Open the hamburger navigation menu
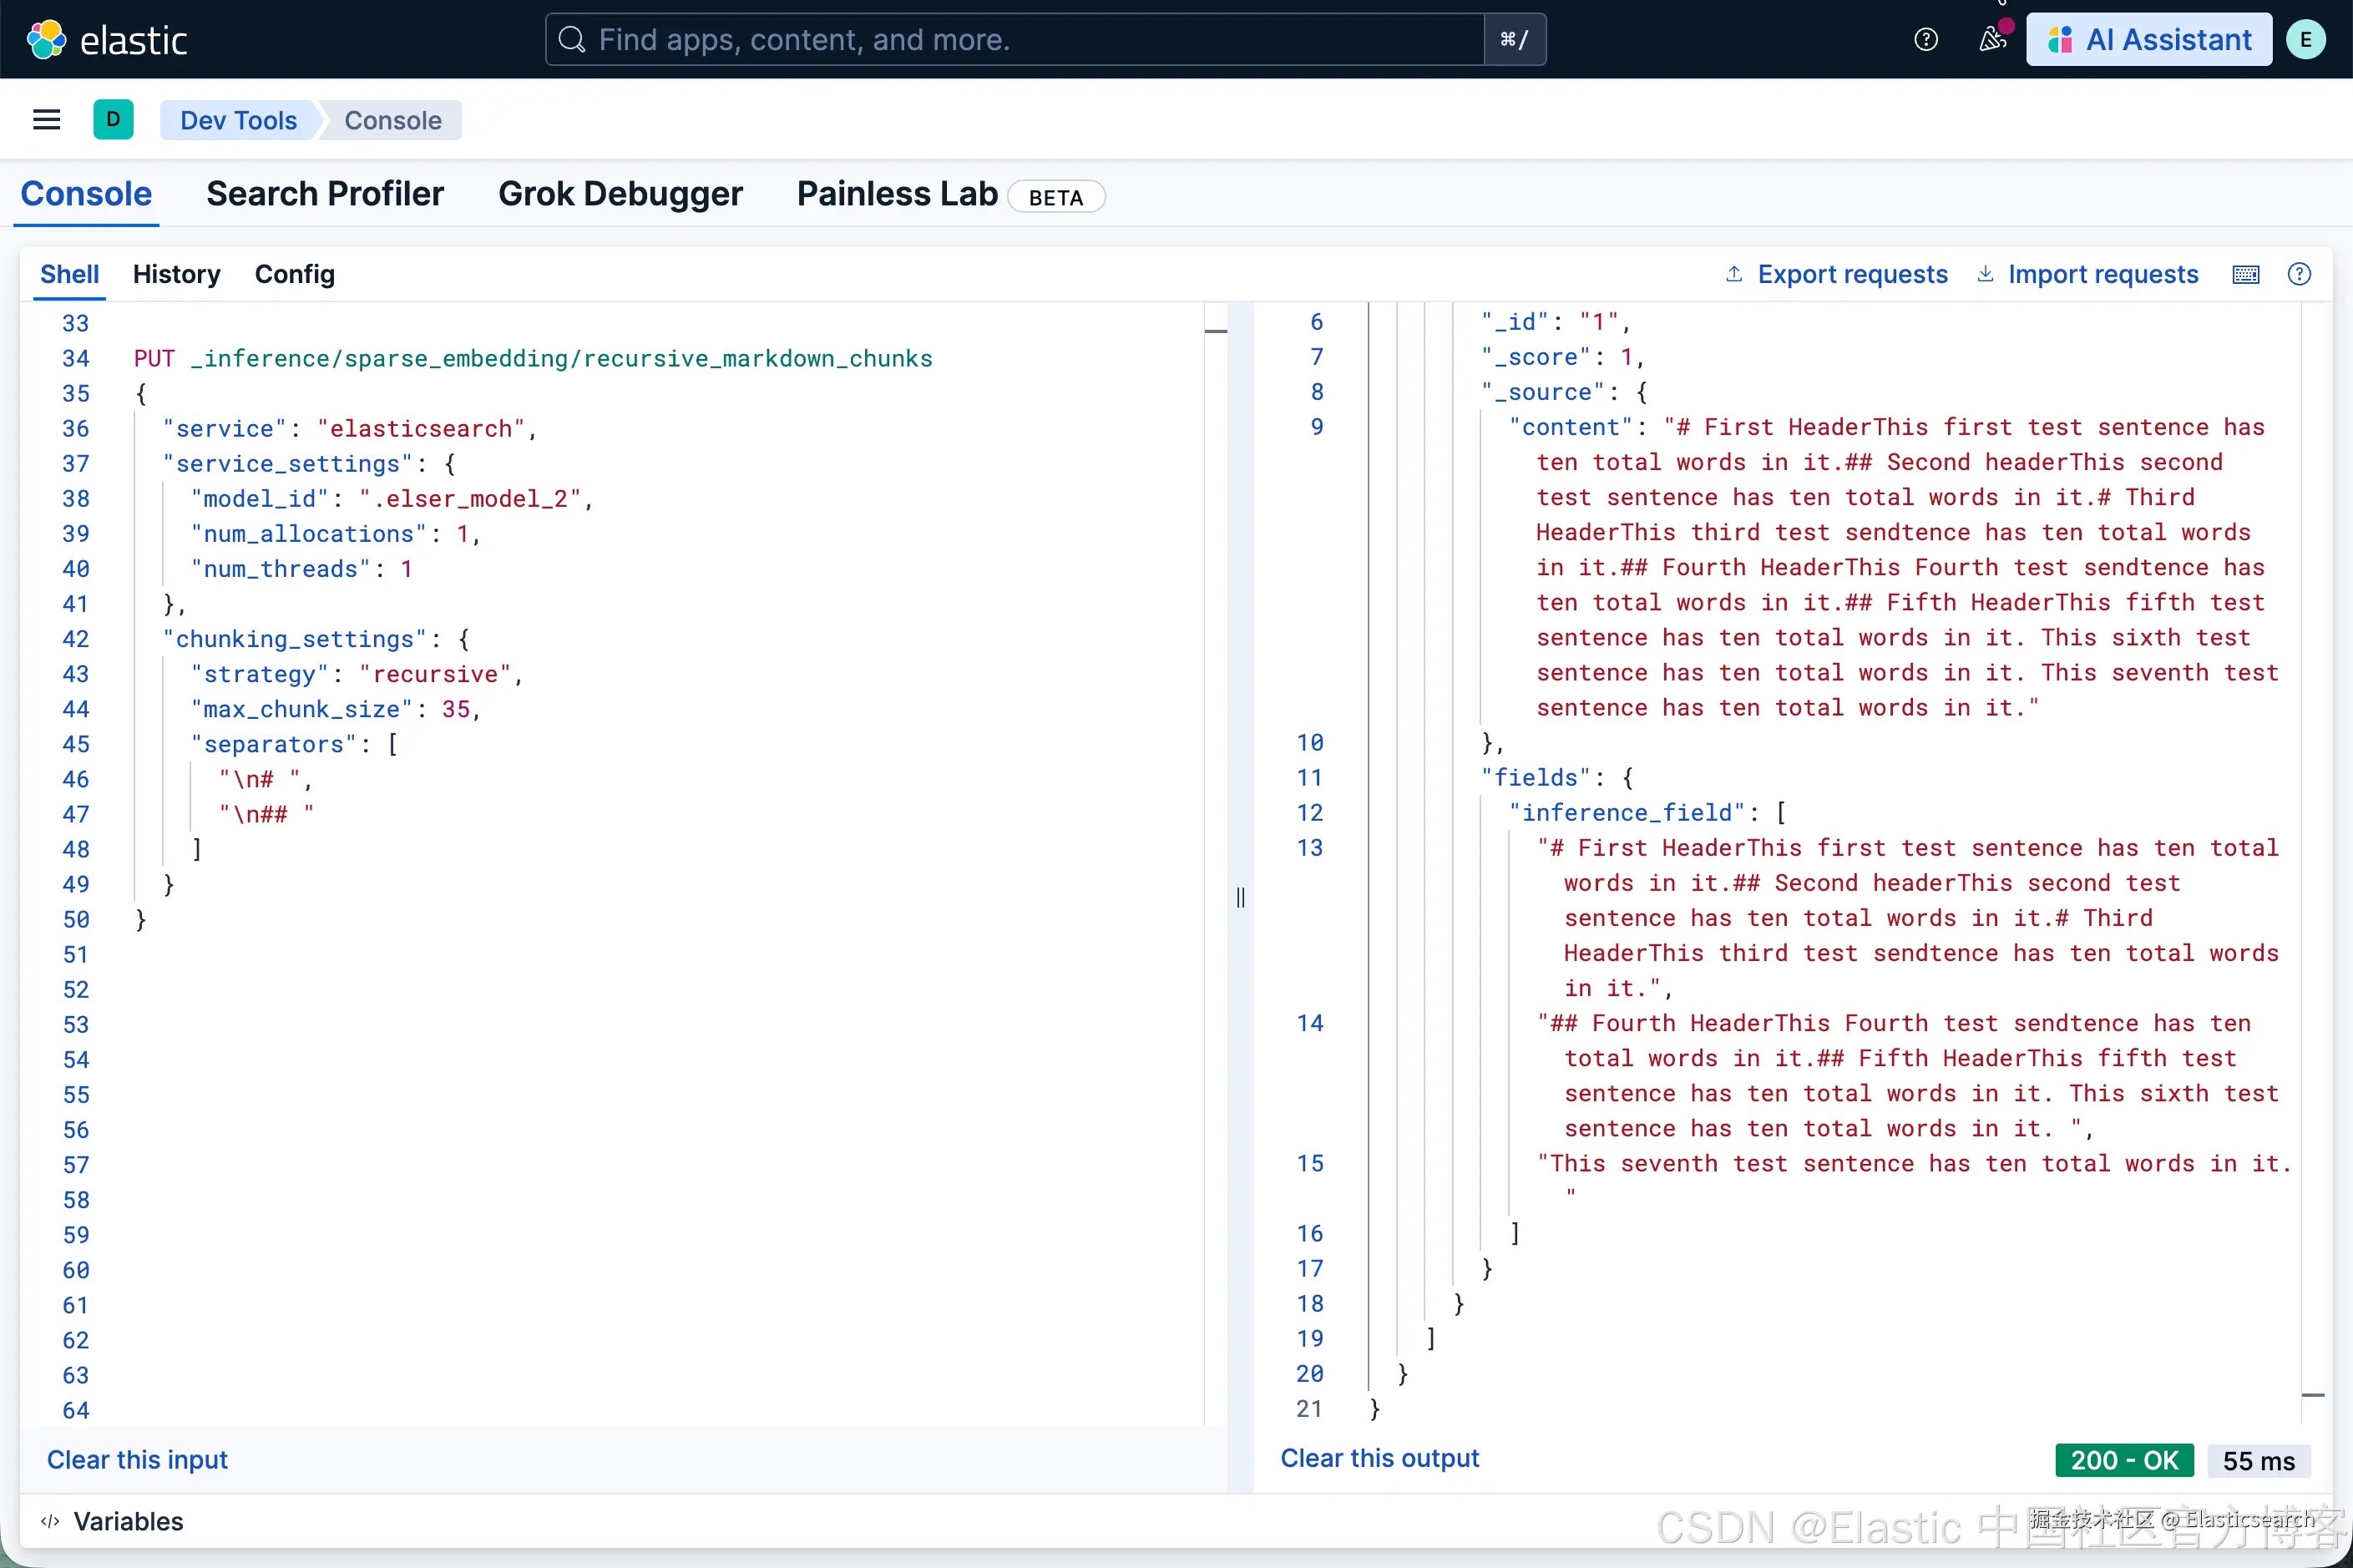 click(x=47, y=120)
